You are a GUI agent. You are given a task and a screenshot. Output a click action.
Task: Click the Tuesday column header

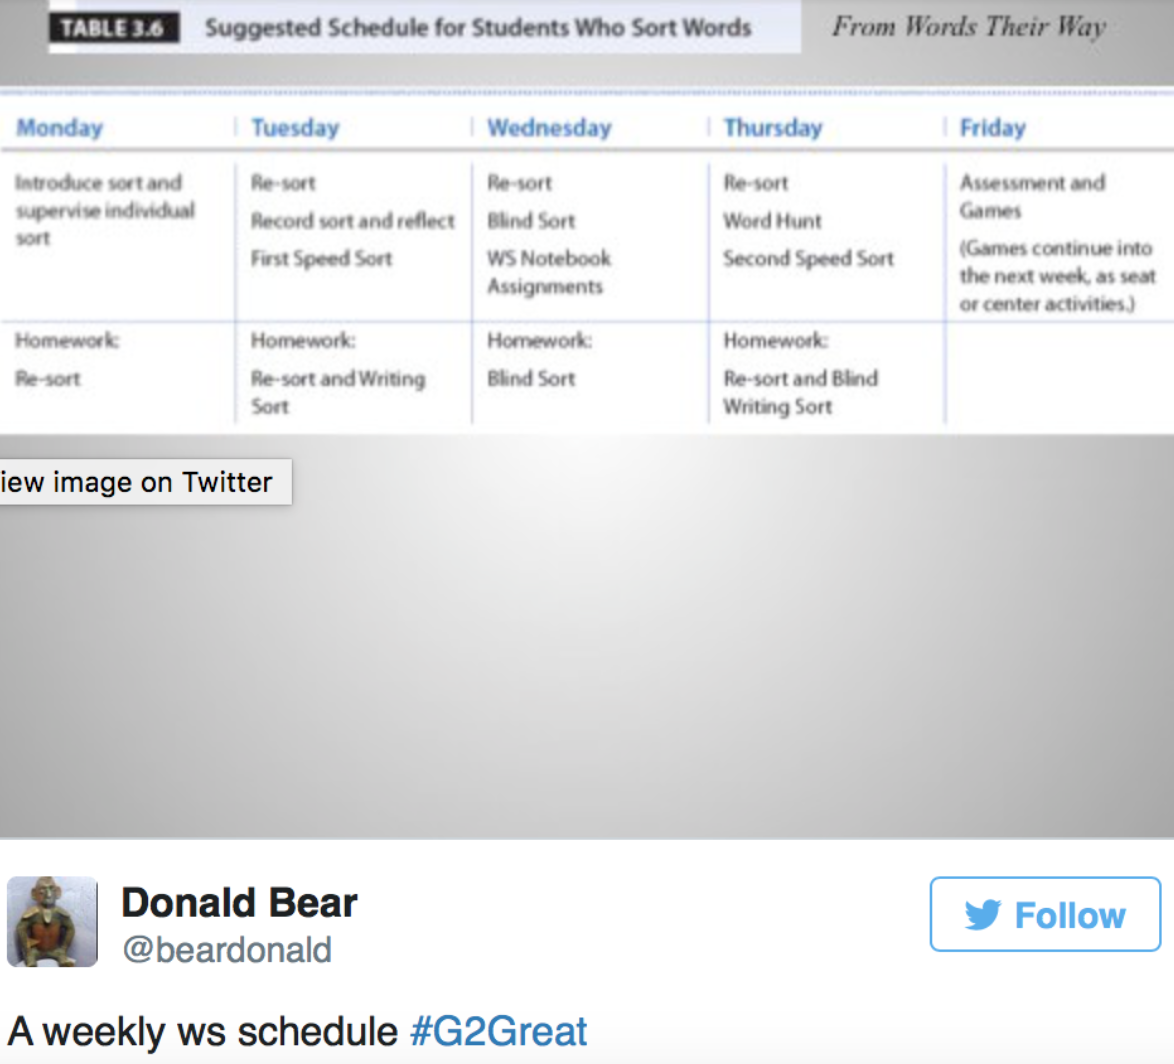click(295, 127)
